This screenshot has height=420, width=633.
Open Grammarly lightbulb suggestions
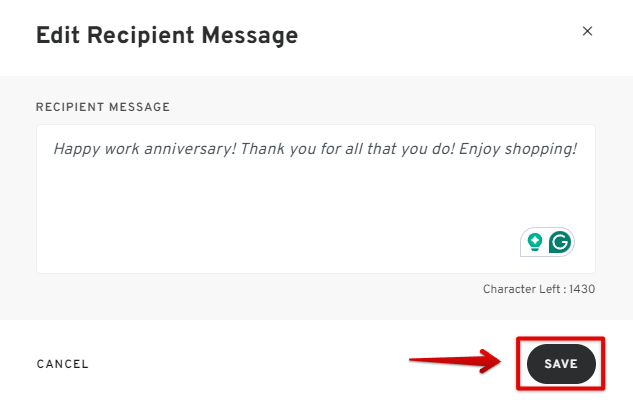535,242
